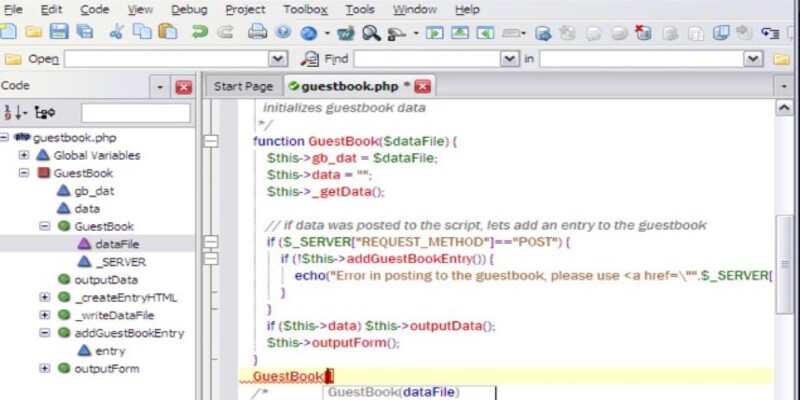
Task: Click the up-pointing green arrow pane icon
Action: click(x=460, y=33)
